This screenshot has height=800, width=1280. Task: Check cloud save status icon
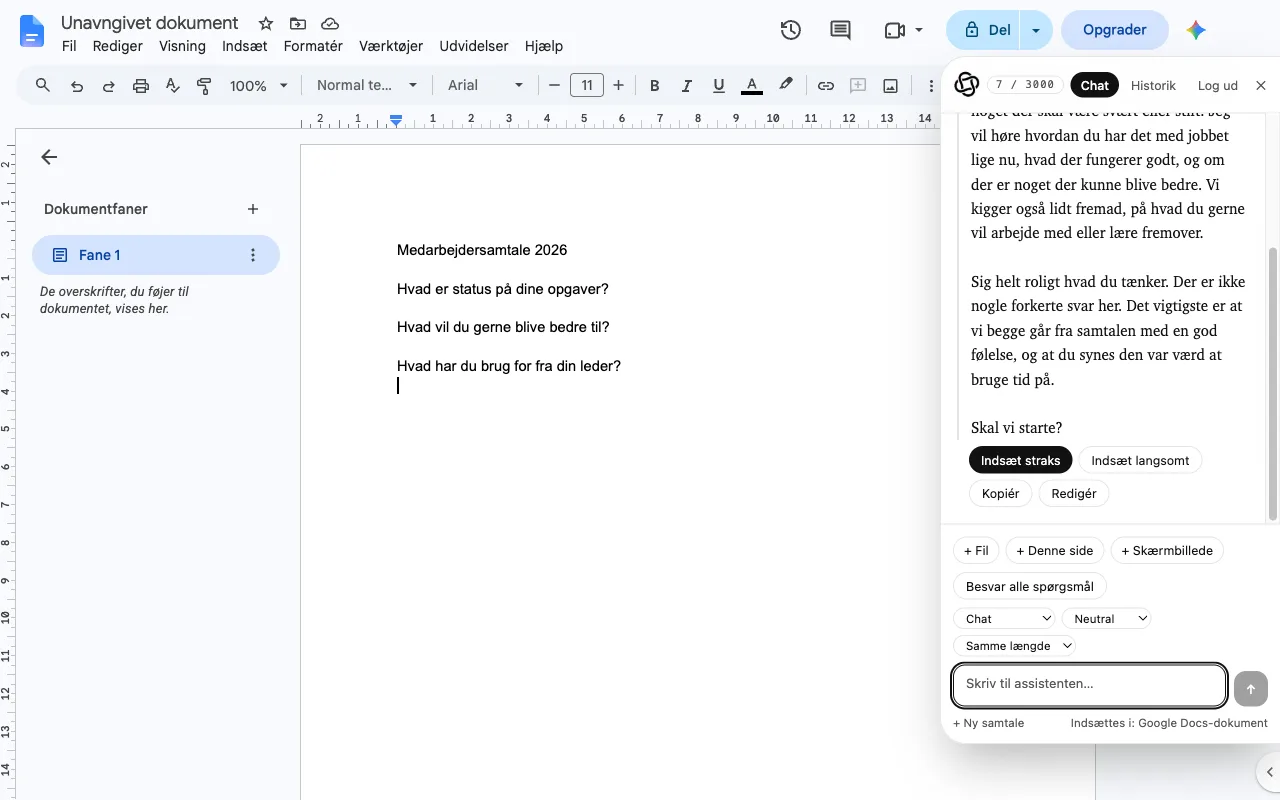pyautogui.click(x=329, y=23)
